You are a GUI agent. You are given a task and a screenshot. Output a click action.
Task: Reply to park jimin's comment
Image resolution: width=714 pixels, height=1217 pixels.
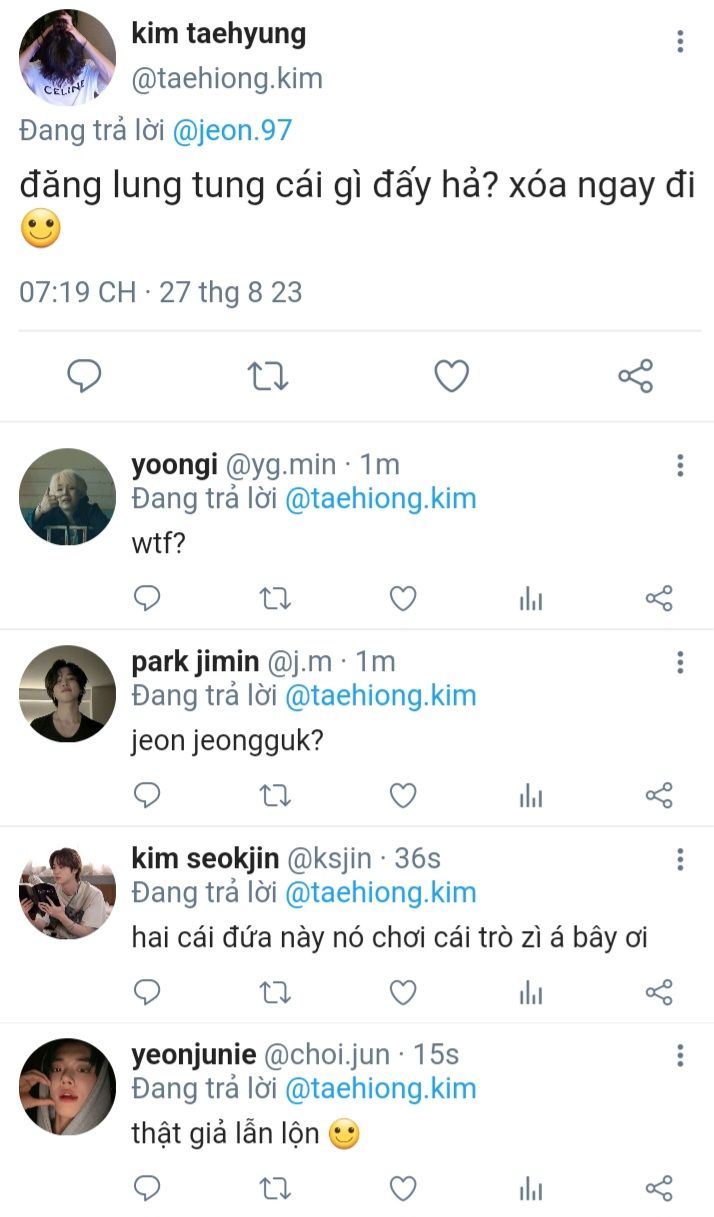tap(147, 796)
